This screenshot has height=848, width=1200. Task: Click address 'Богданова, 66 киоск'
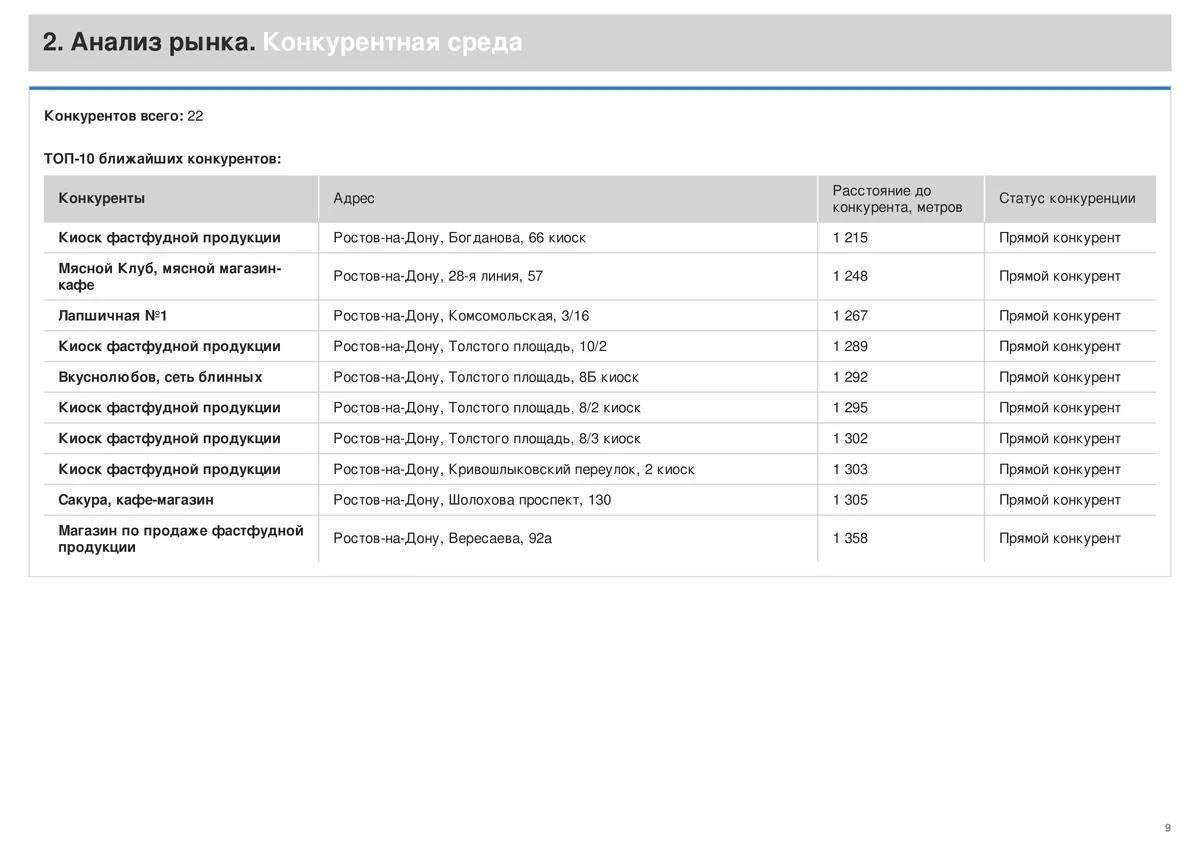517,238
